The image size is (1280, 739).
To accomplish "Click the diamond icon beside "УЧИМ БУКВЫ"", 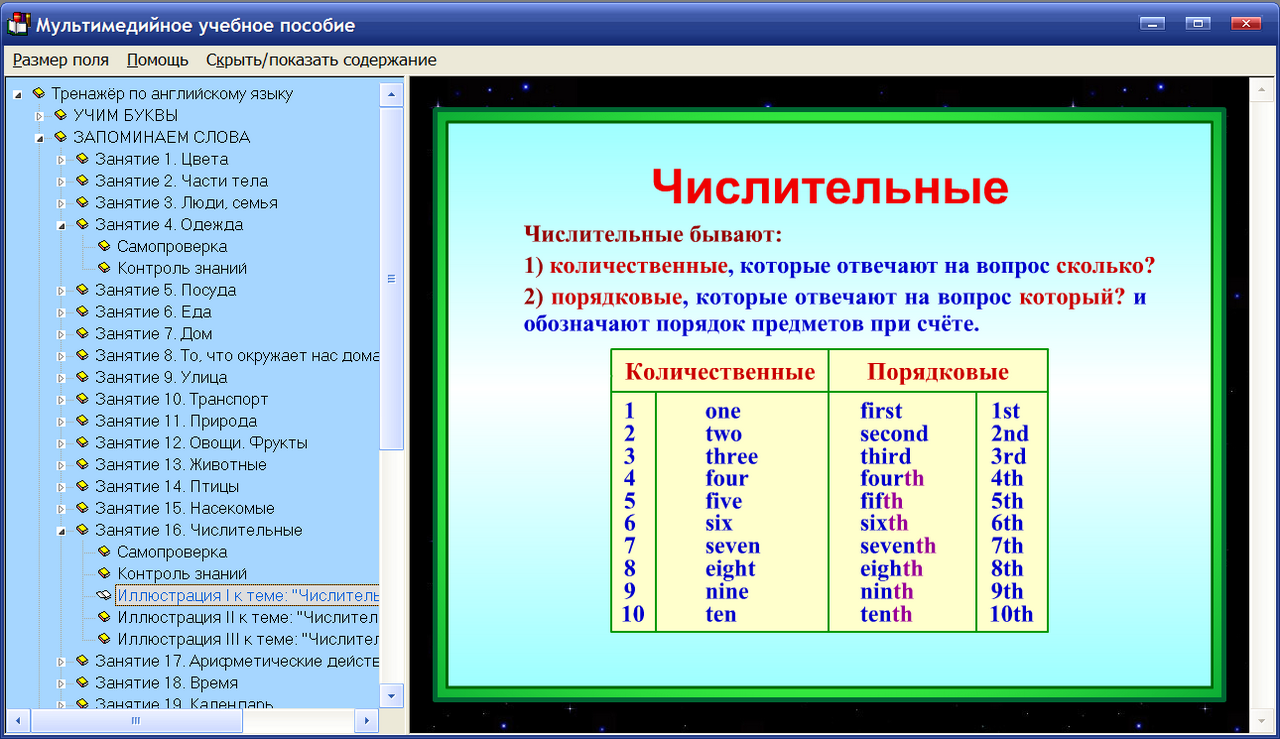I will pos(63,115).
